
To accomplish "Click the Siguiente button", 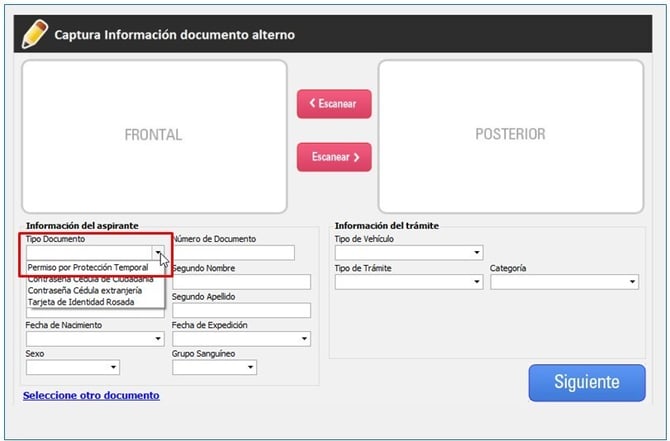I will tap(586, 382).
